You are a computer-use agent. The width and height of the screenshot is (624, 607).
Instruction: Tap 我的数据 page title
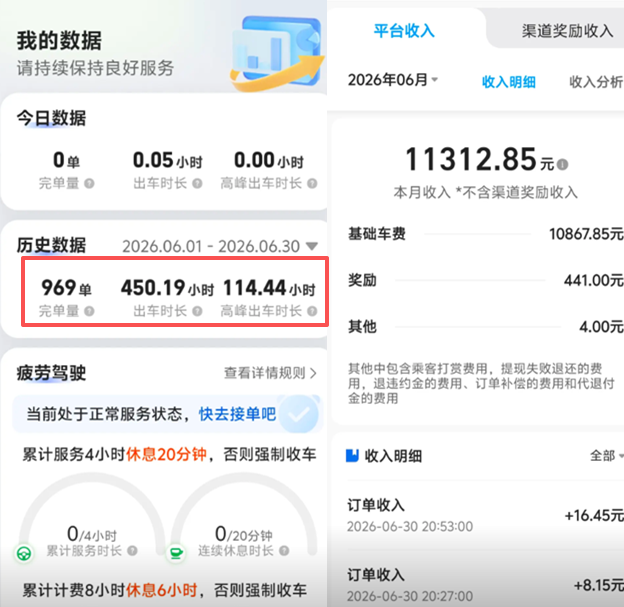point(59,40)
